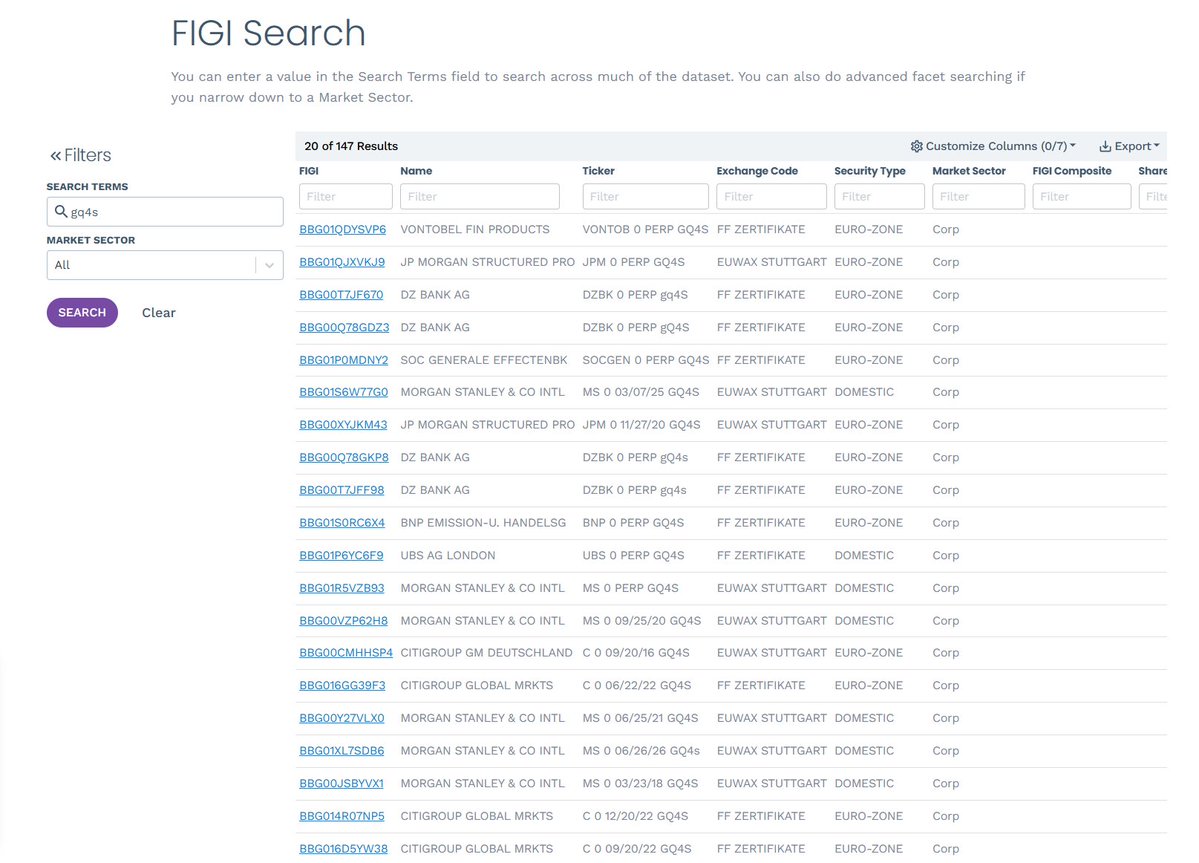Click the FIGI Composite column header
This screenshot has width=1199, height=863.
[x=1071, y=171]
